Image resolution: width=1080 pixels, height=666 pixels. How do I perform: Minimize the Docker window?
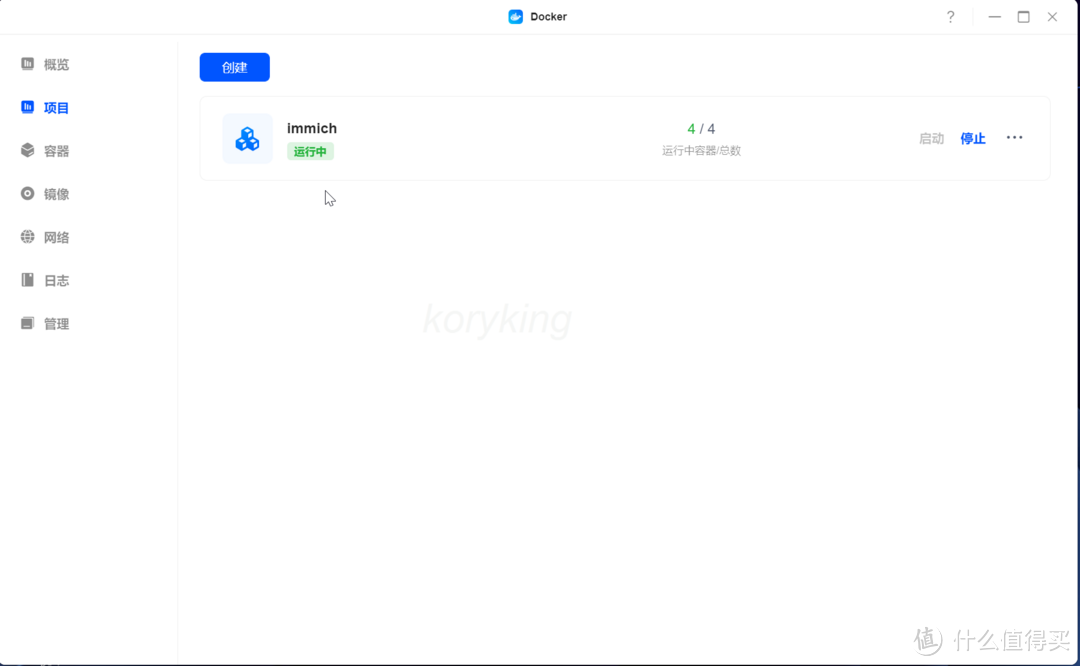pos(994,17)
